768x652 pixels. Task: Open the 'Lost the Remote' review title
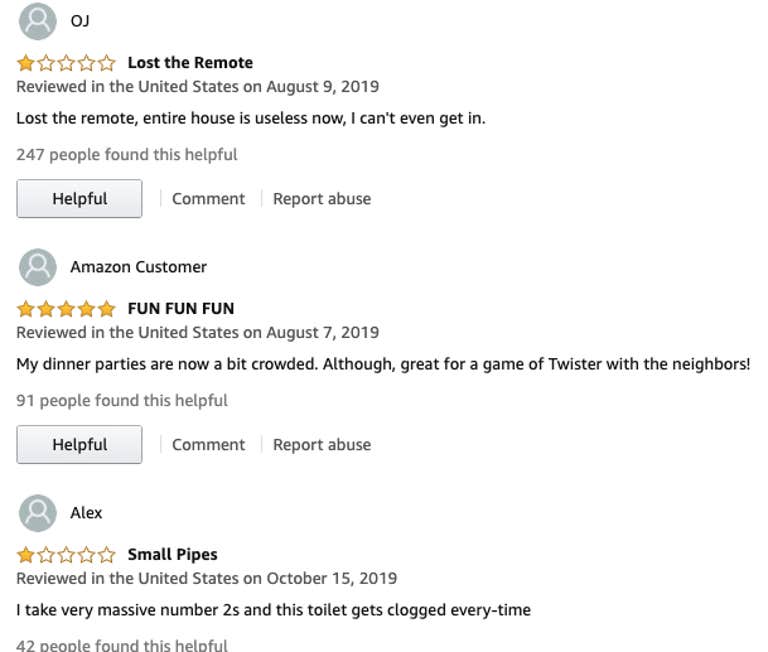[x=191, y=63]
